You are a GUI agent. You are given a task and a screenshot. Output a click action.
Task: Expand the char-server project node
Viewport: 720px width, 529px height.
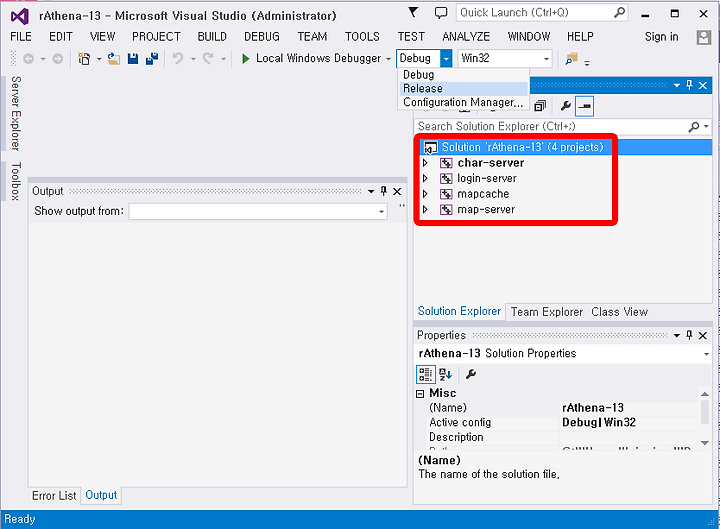[x=425, y=163]
